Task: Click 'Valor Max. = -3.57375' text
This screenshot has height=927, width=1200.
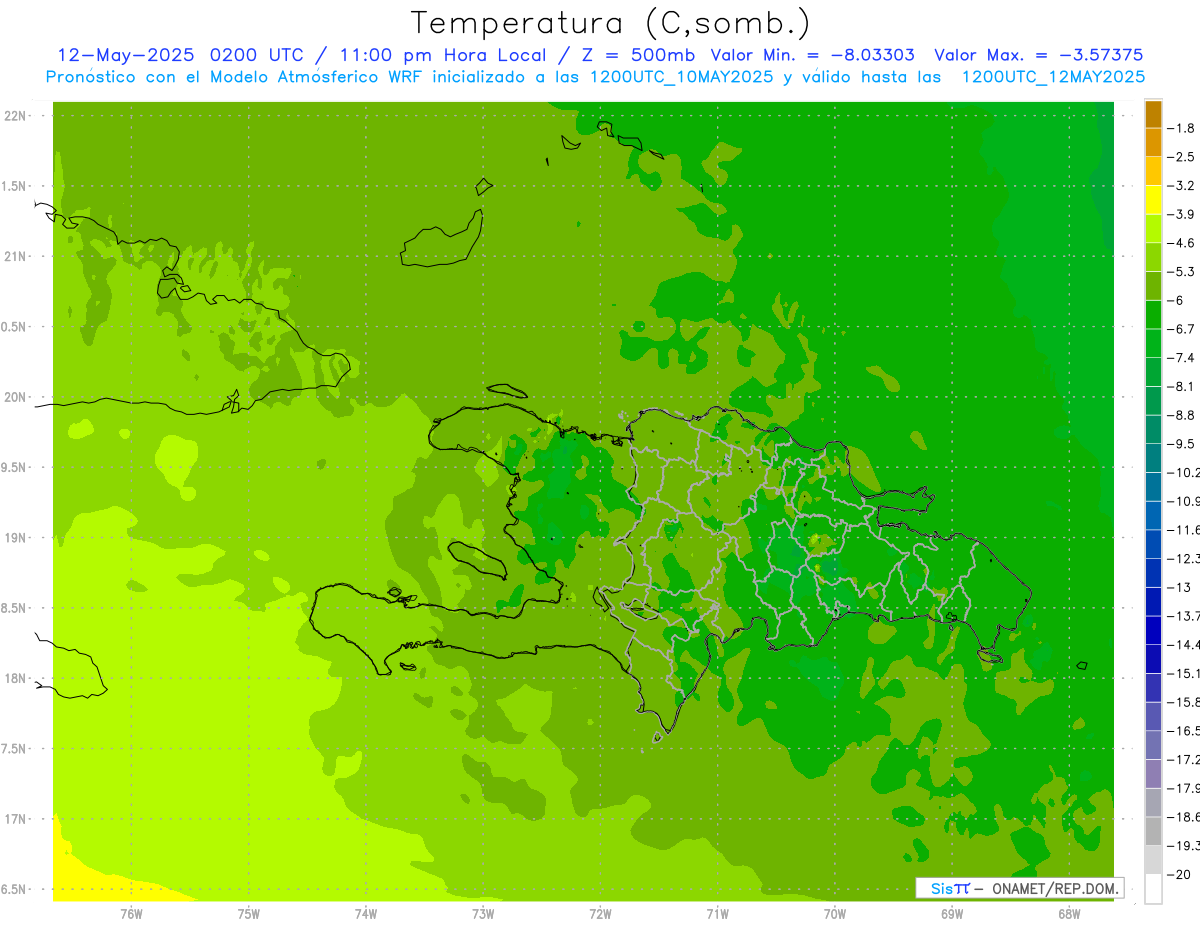Action: 1038,55
